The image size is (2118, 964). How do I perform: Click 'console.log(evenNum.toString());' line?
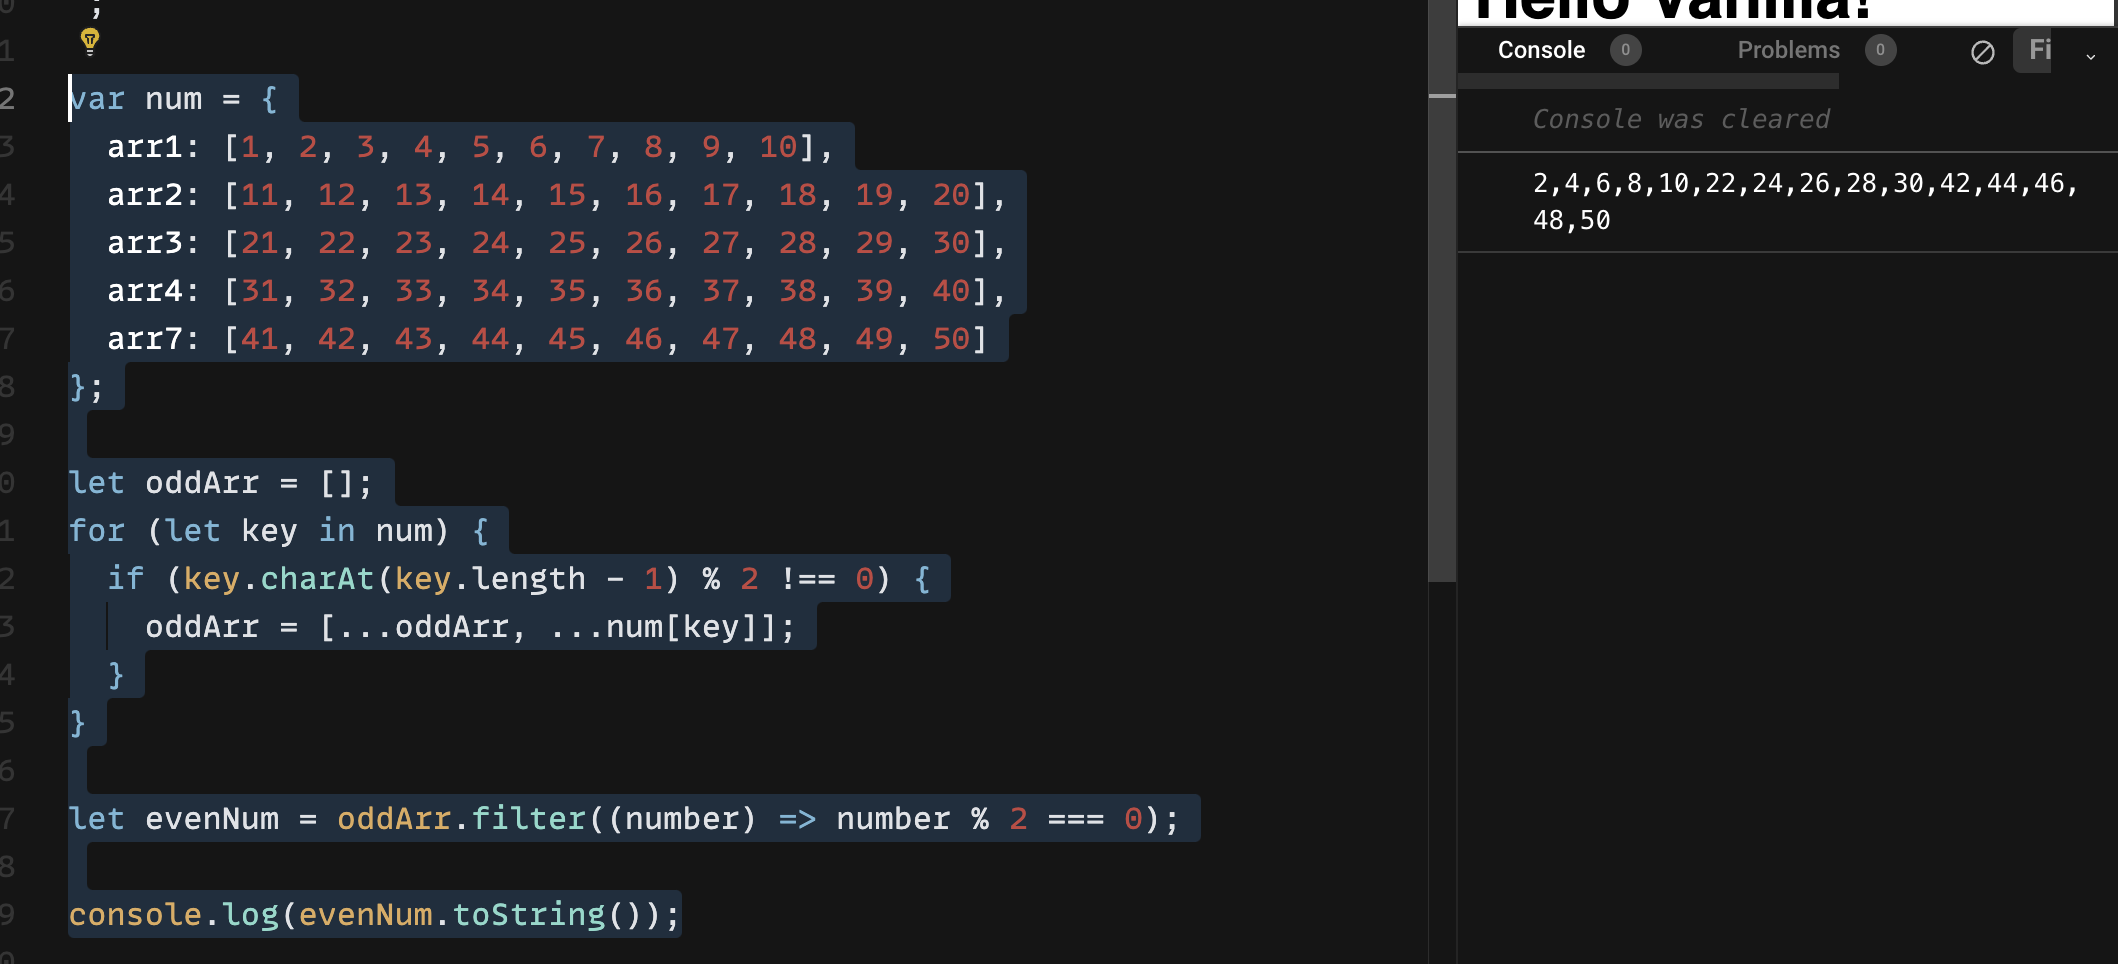coord(374,915)
